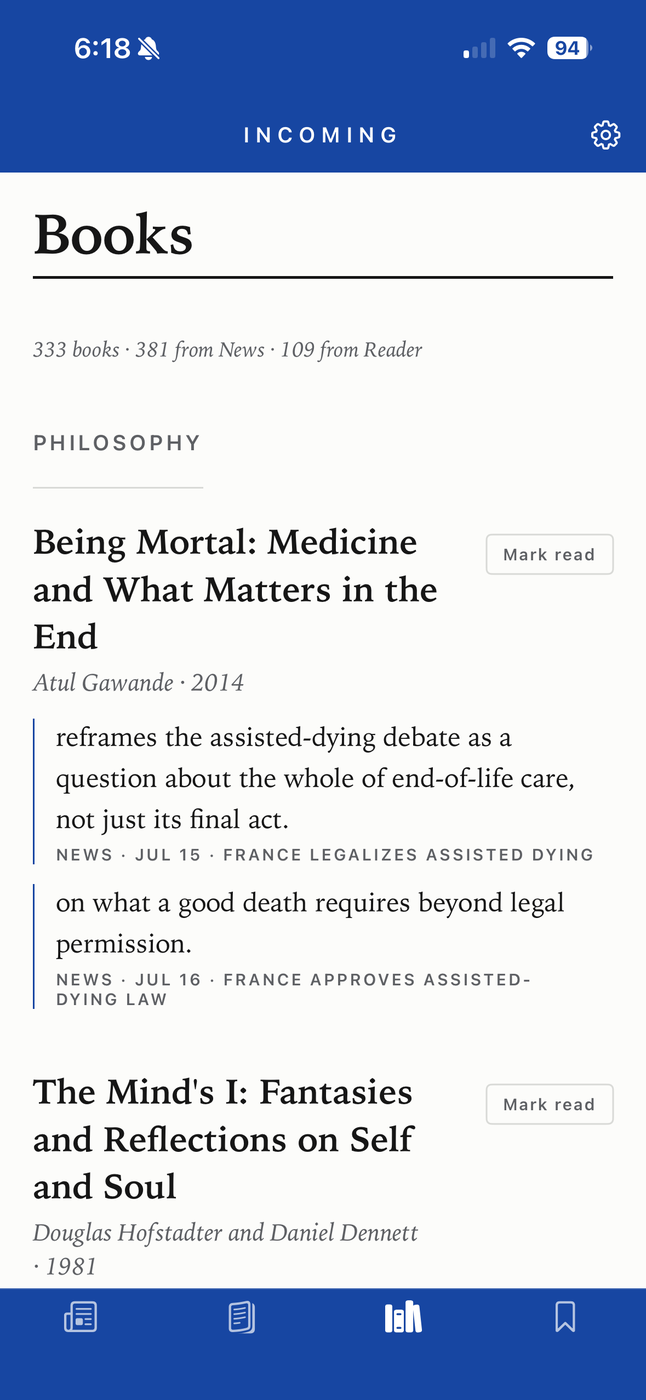
Task: Open quote about a good death requires
Action: (x=310, y=923)
